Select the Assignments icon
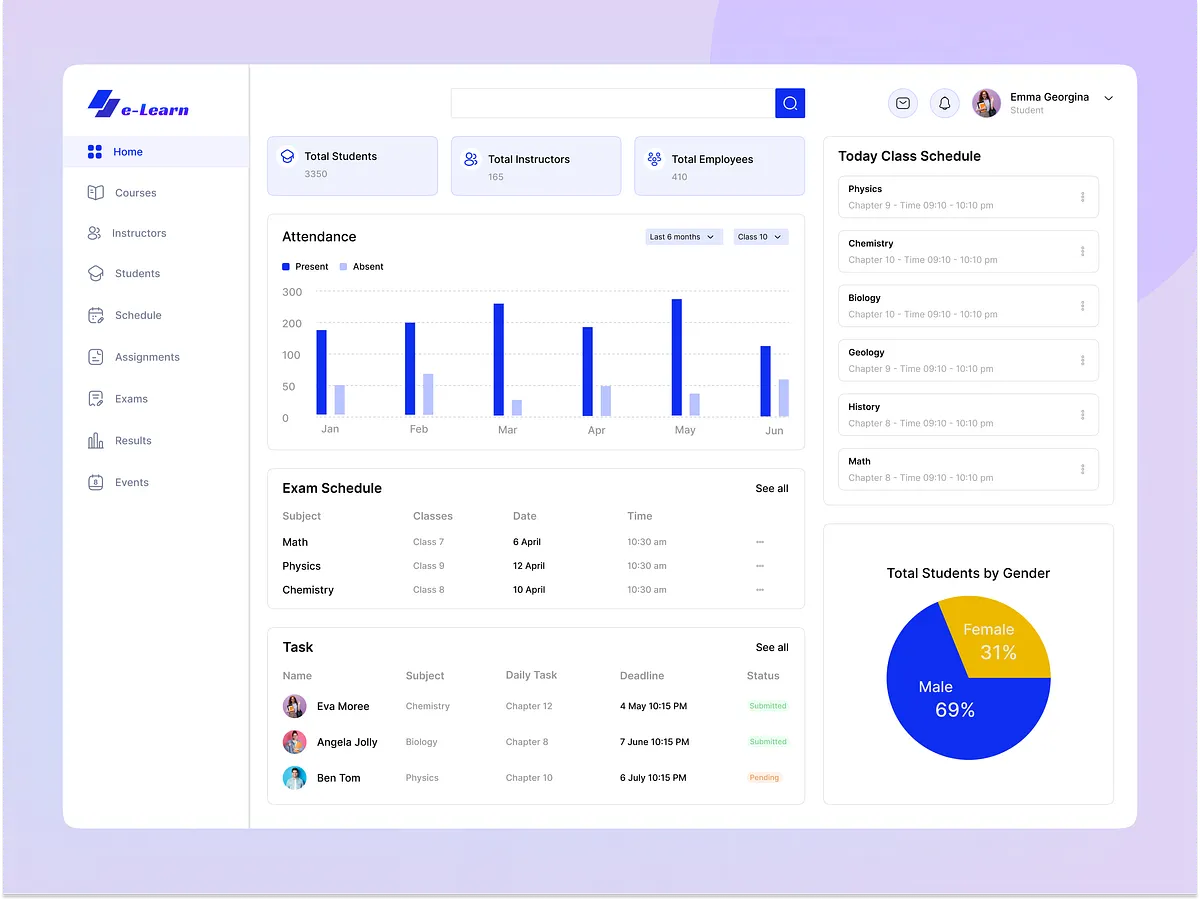Image resolution: width=1200 pixels, height=900 pixels. (96, 357)
